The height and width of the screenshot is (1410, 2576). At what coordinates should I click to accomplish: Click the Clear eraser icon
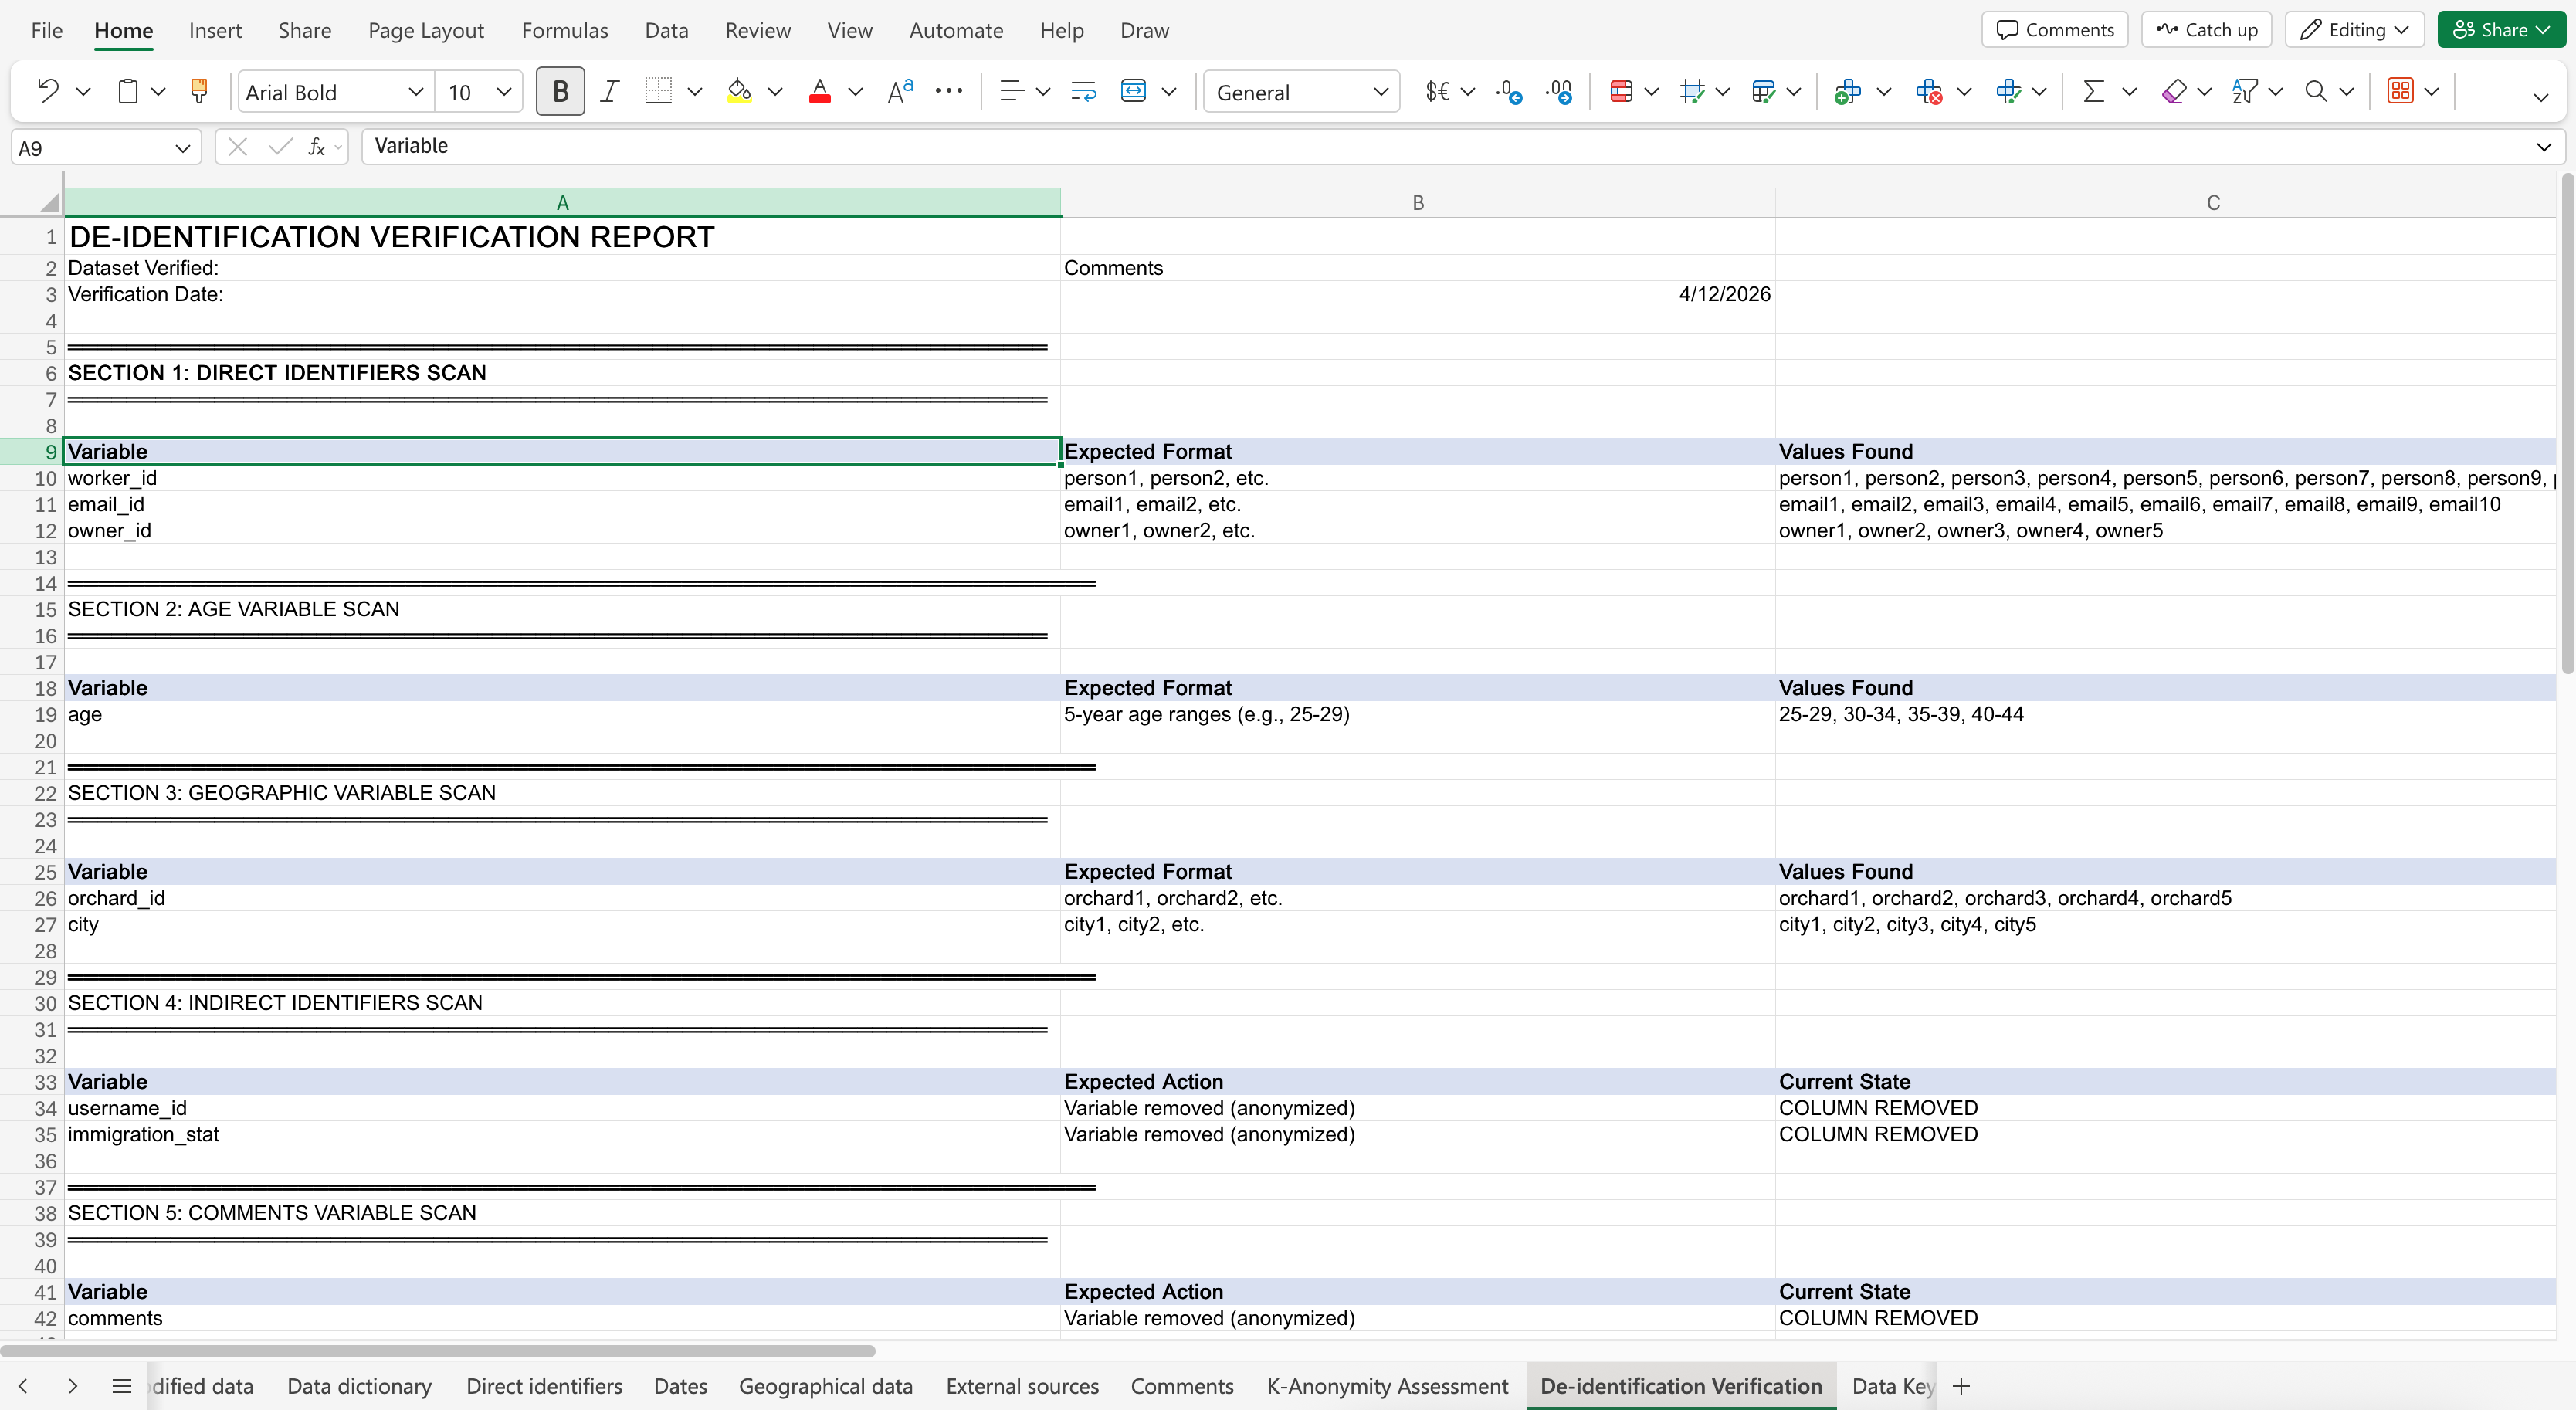[2174, 92]
